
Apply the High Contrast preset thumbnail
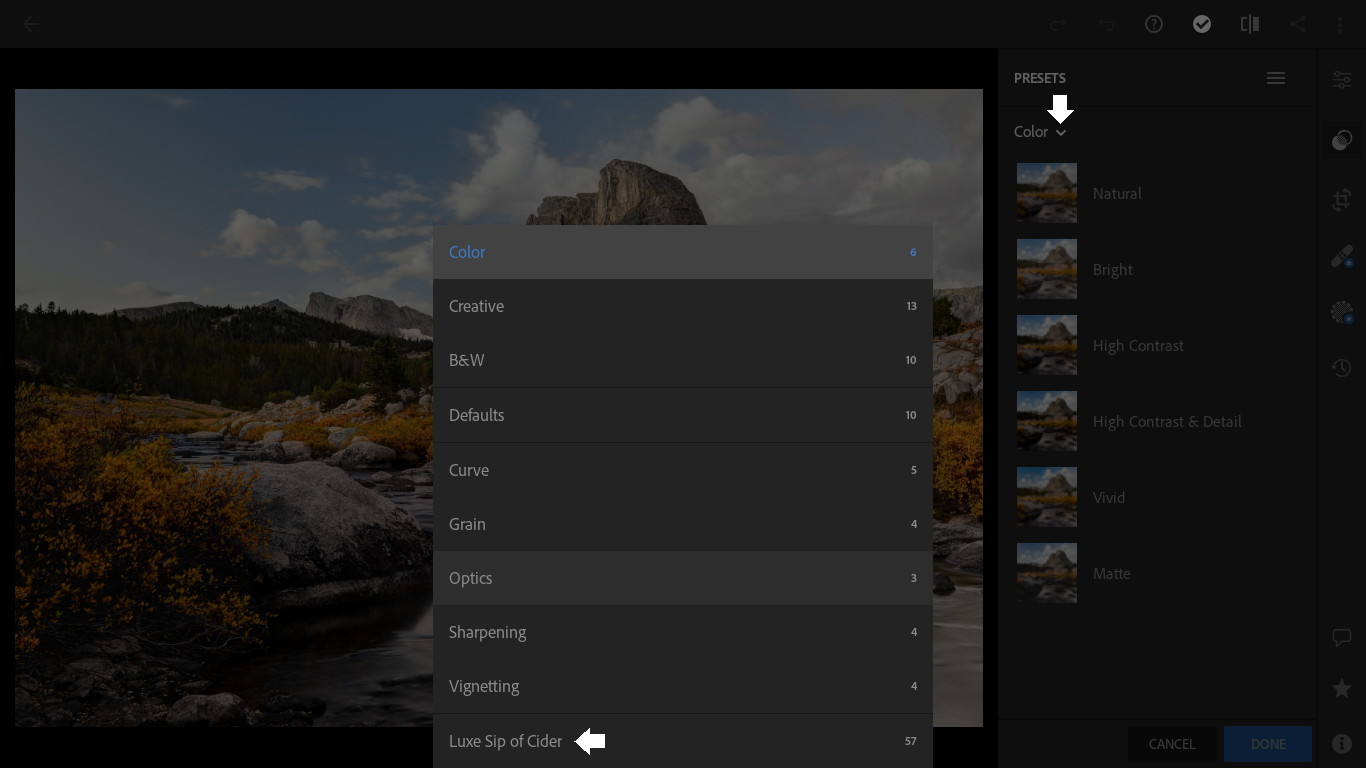[1047, 345]
